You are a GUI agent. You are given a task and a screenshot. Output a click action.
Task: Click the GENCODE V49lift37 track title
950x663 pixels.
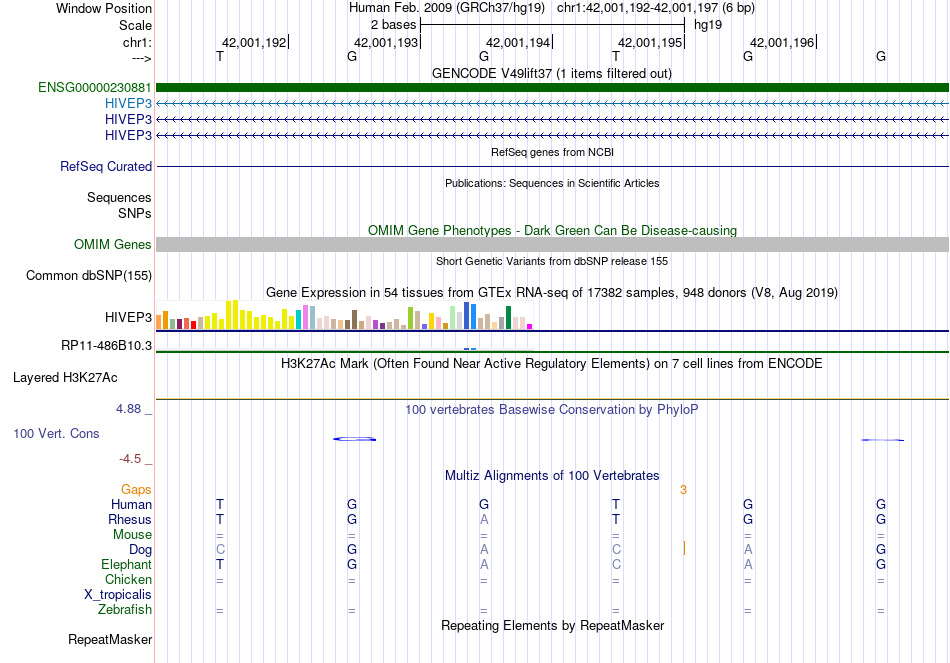click(x=552, y=73)
